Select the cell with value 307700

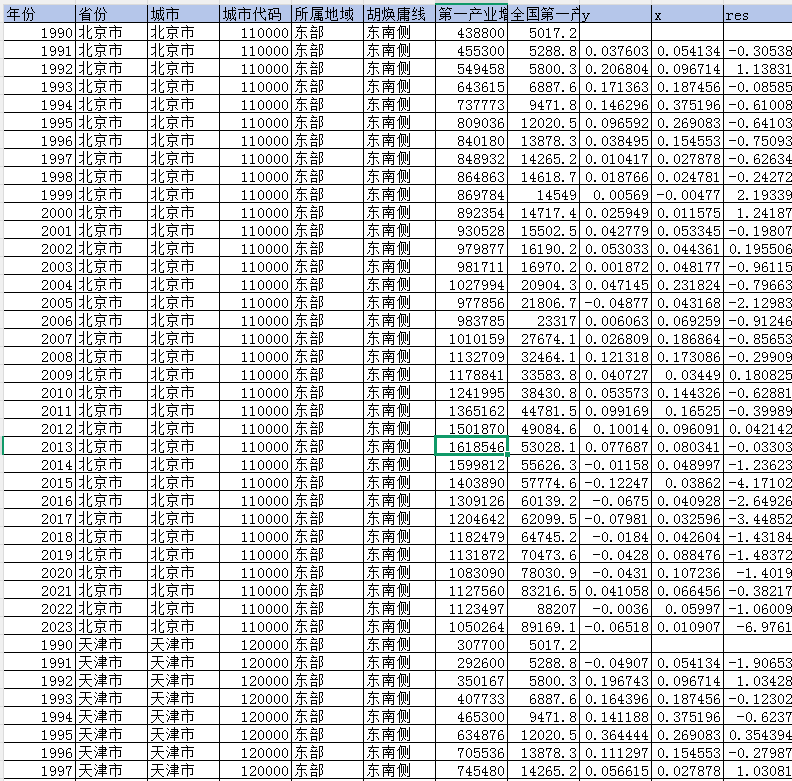point(472,645)
